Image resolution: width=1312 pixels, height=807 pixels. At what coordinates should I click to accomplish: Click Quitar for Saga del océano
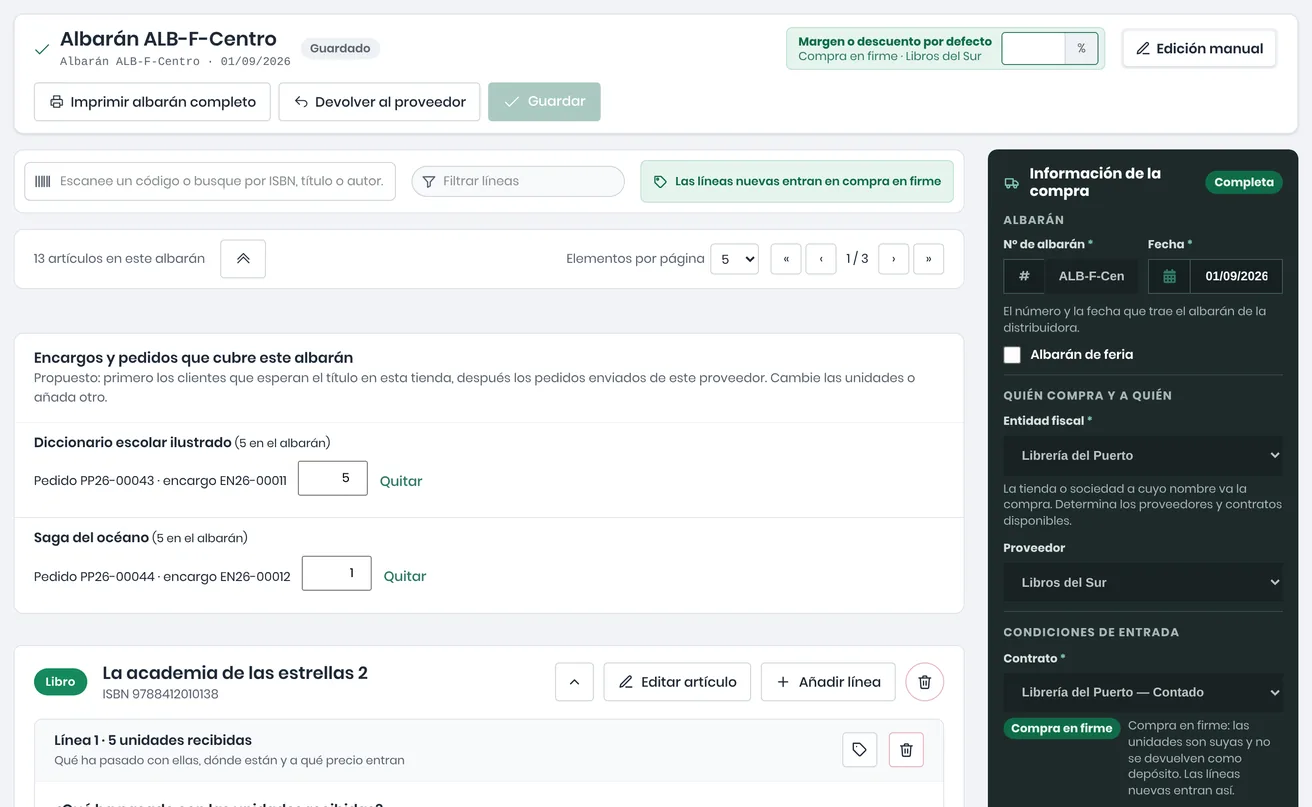pos(405,576)
